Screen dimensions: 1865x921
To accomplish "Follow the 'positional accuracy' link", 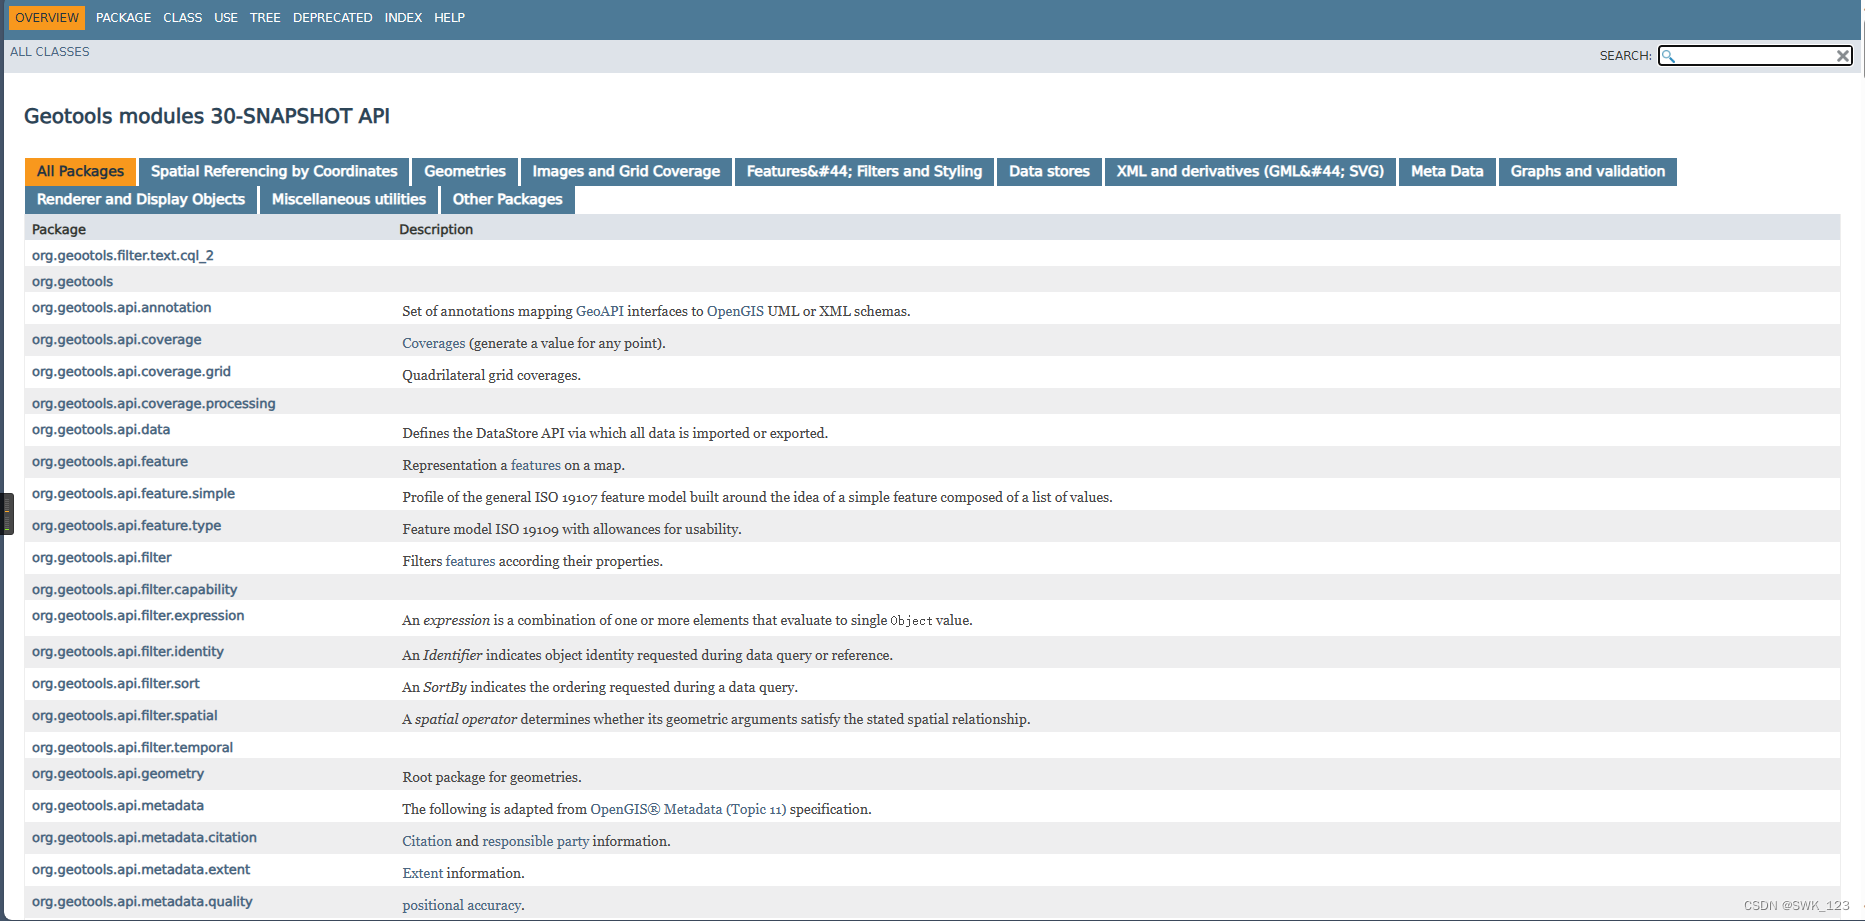I will point(462,906).
